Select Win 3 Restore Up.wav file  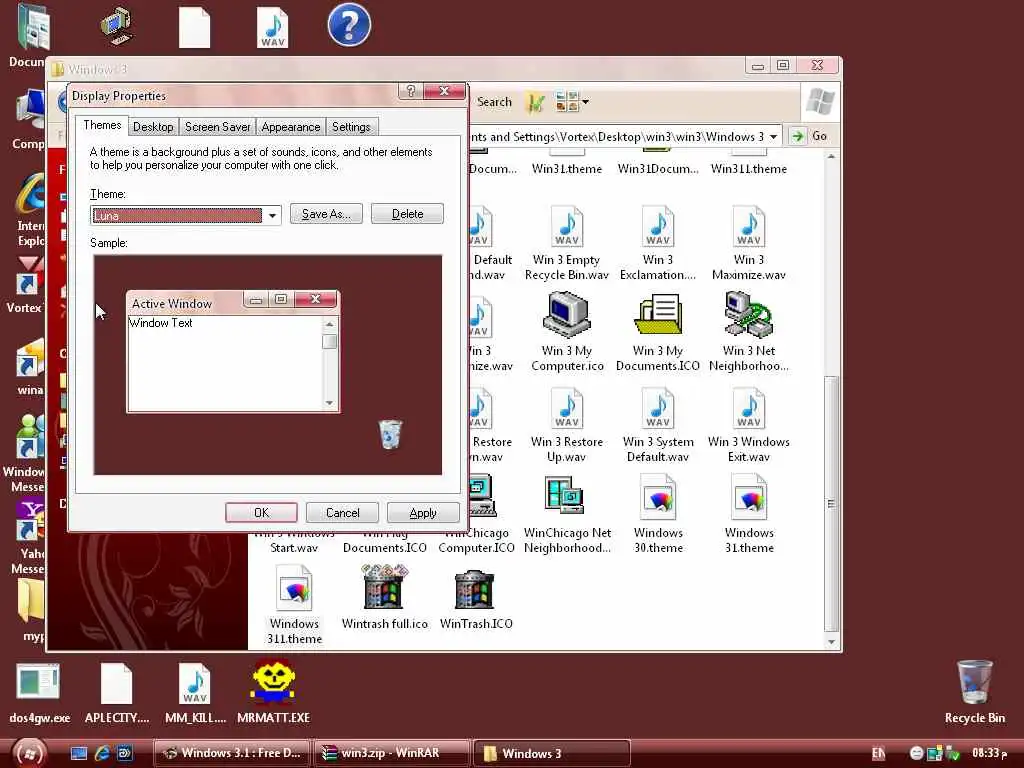point(567,425)
